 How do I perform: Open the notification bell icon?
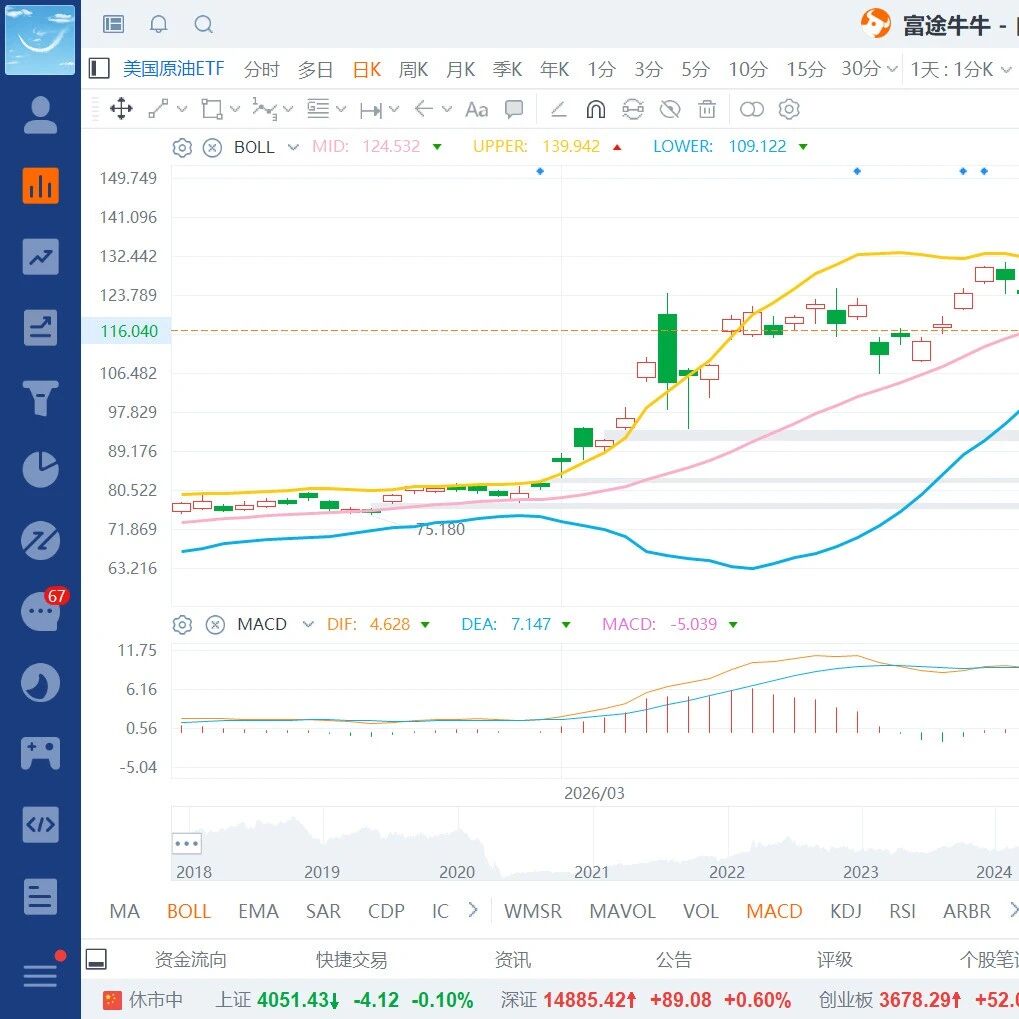click(x=158, y=25)
